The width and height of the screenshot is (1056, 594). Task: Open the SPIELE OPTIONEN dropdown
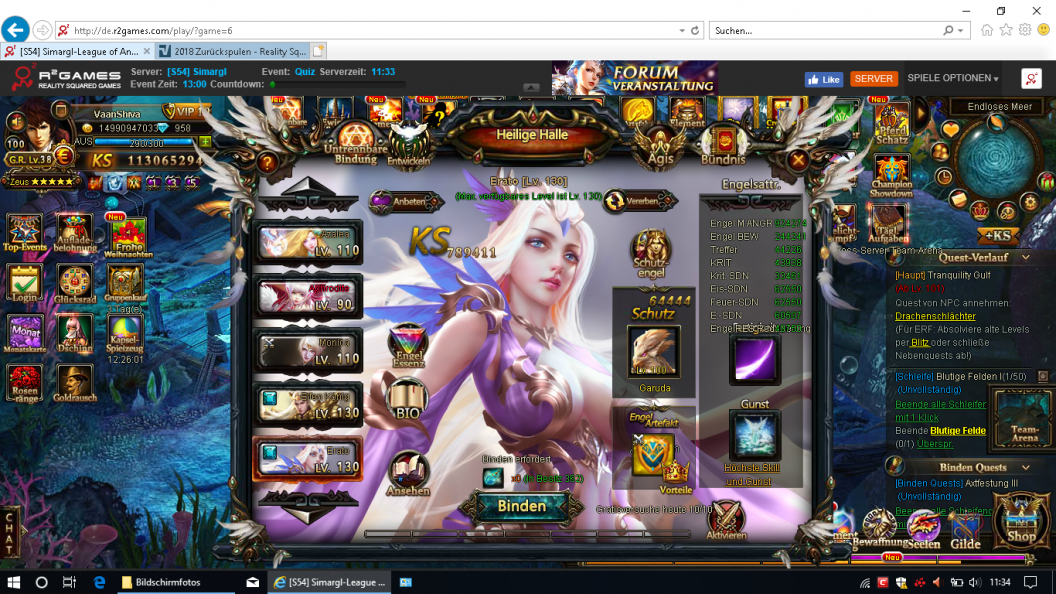click(952, 78)
